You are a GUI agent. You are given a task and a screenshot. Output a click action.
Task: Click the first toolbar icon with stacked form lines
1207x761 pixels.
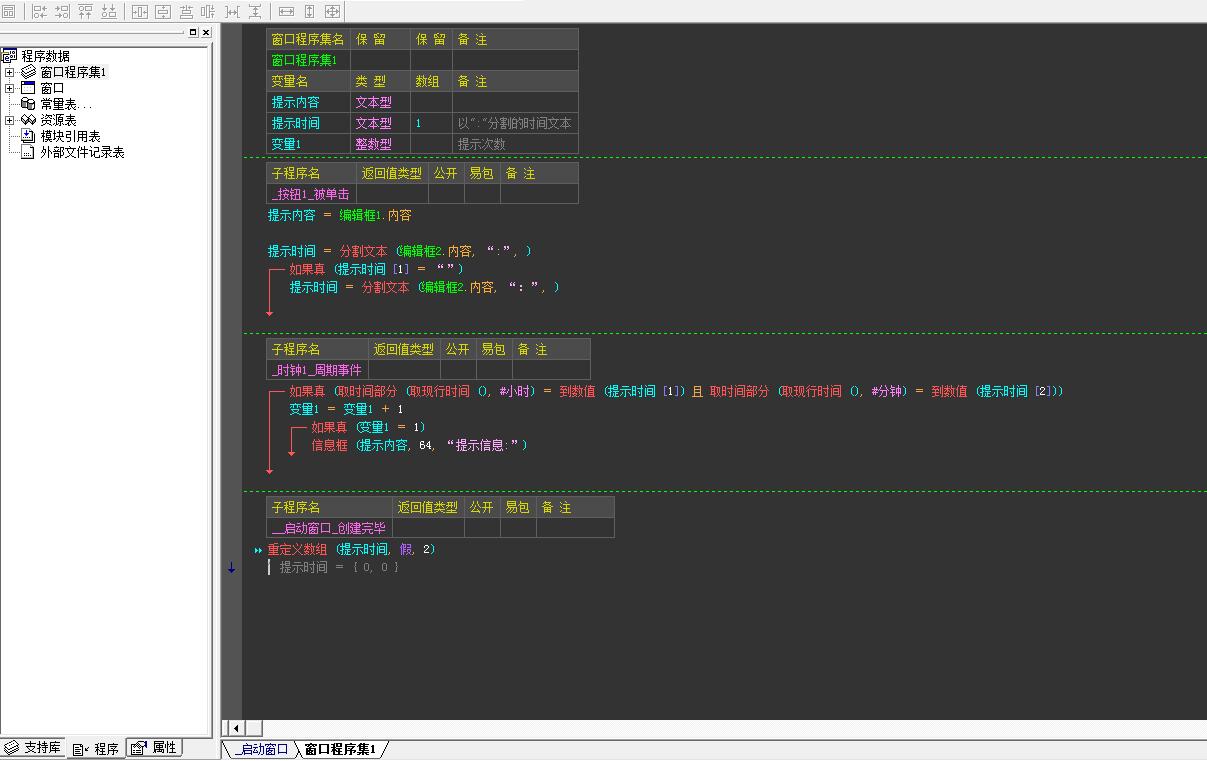tap(9, 12)
